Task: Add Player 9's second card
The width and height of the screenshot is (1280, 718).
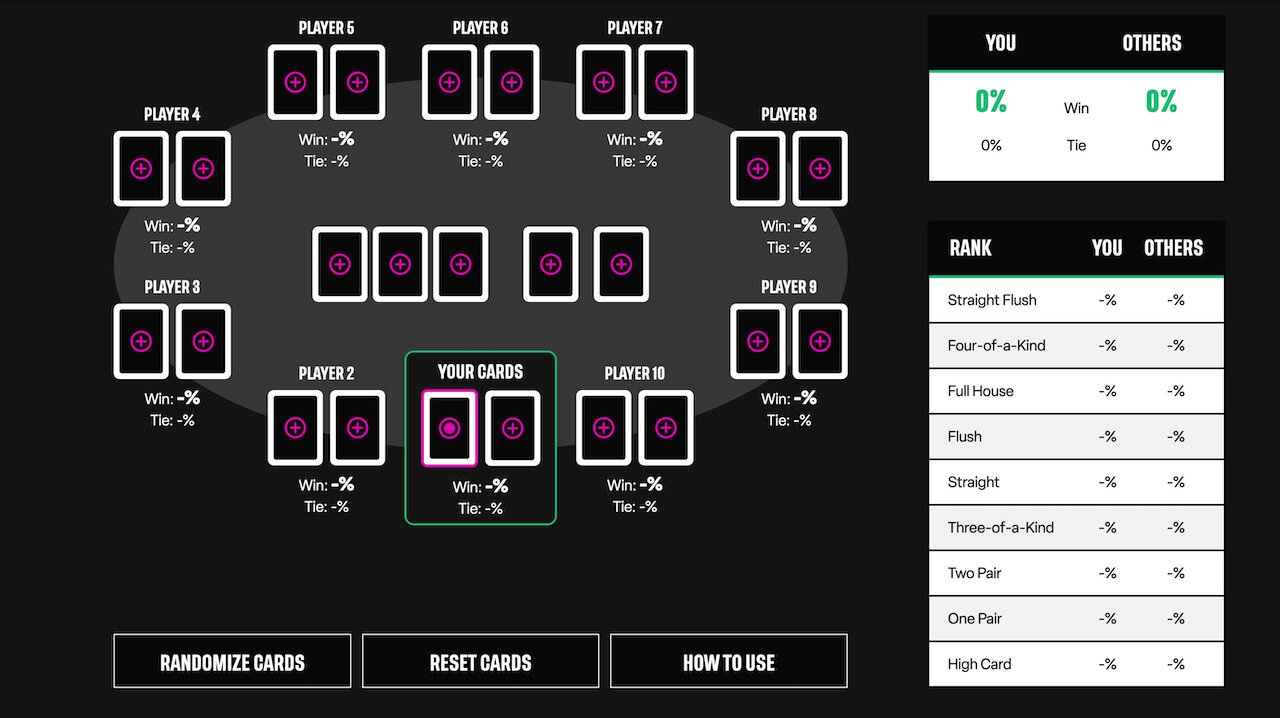Action: [819, 341]
